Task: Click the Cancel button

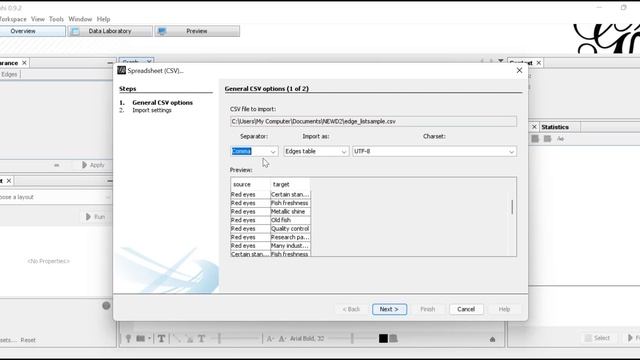Action: click(466, 309)
